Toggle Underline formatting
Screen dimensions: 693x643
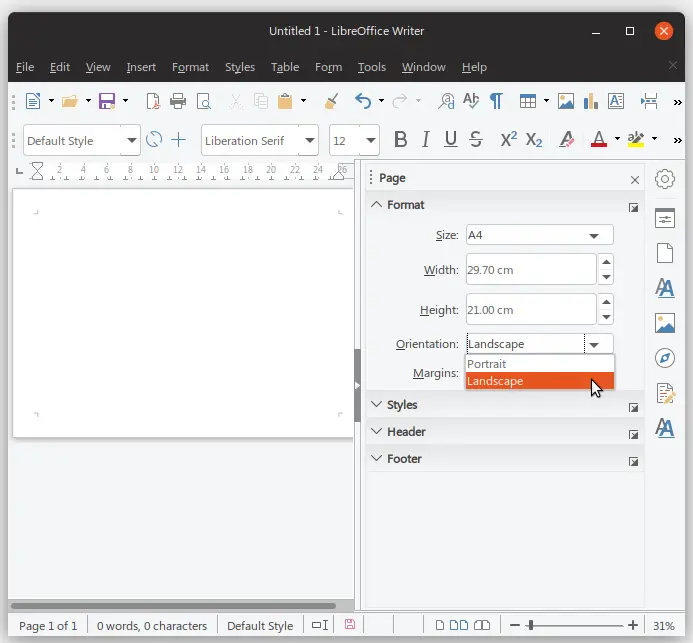pyautogui.click(x=451, y=140)
